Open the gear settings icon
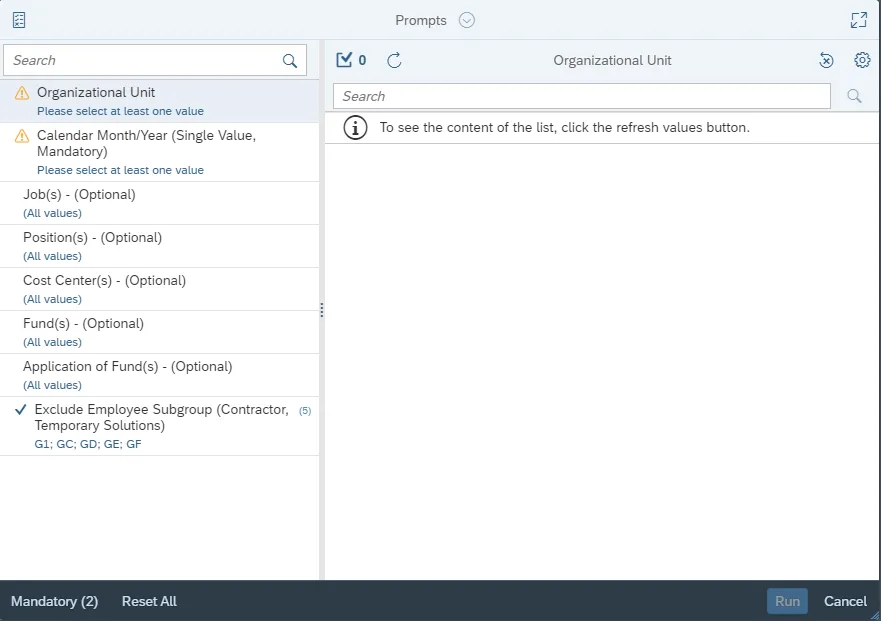Screen dimensions: 881x621 [x=862, y=61]
